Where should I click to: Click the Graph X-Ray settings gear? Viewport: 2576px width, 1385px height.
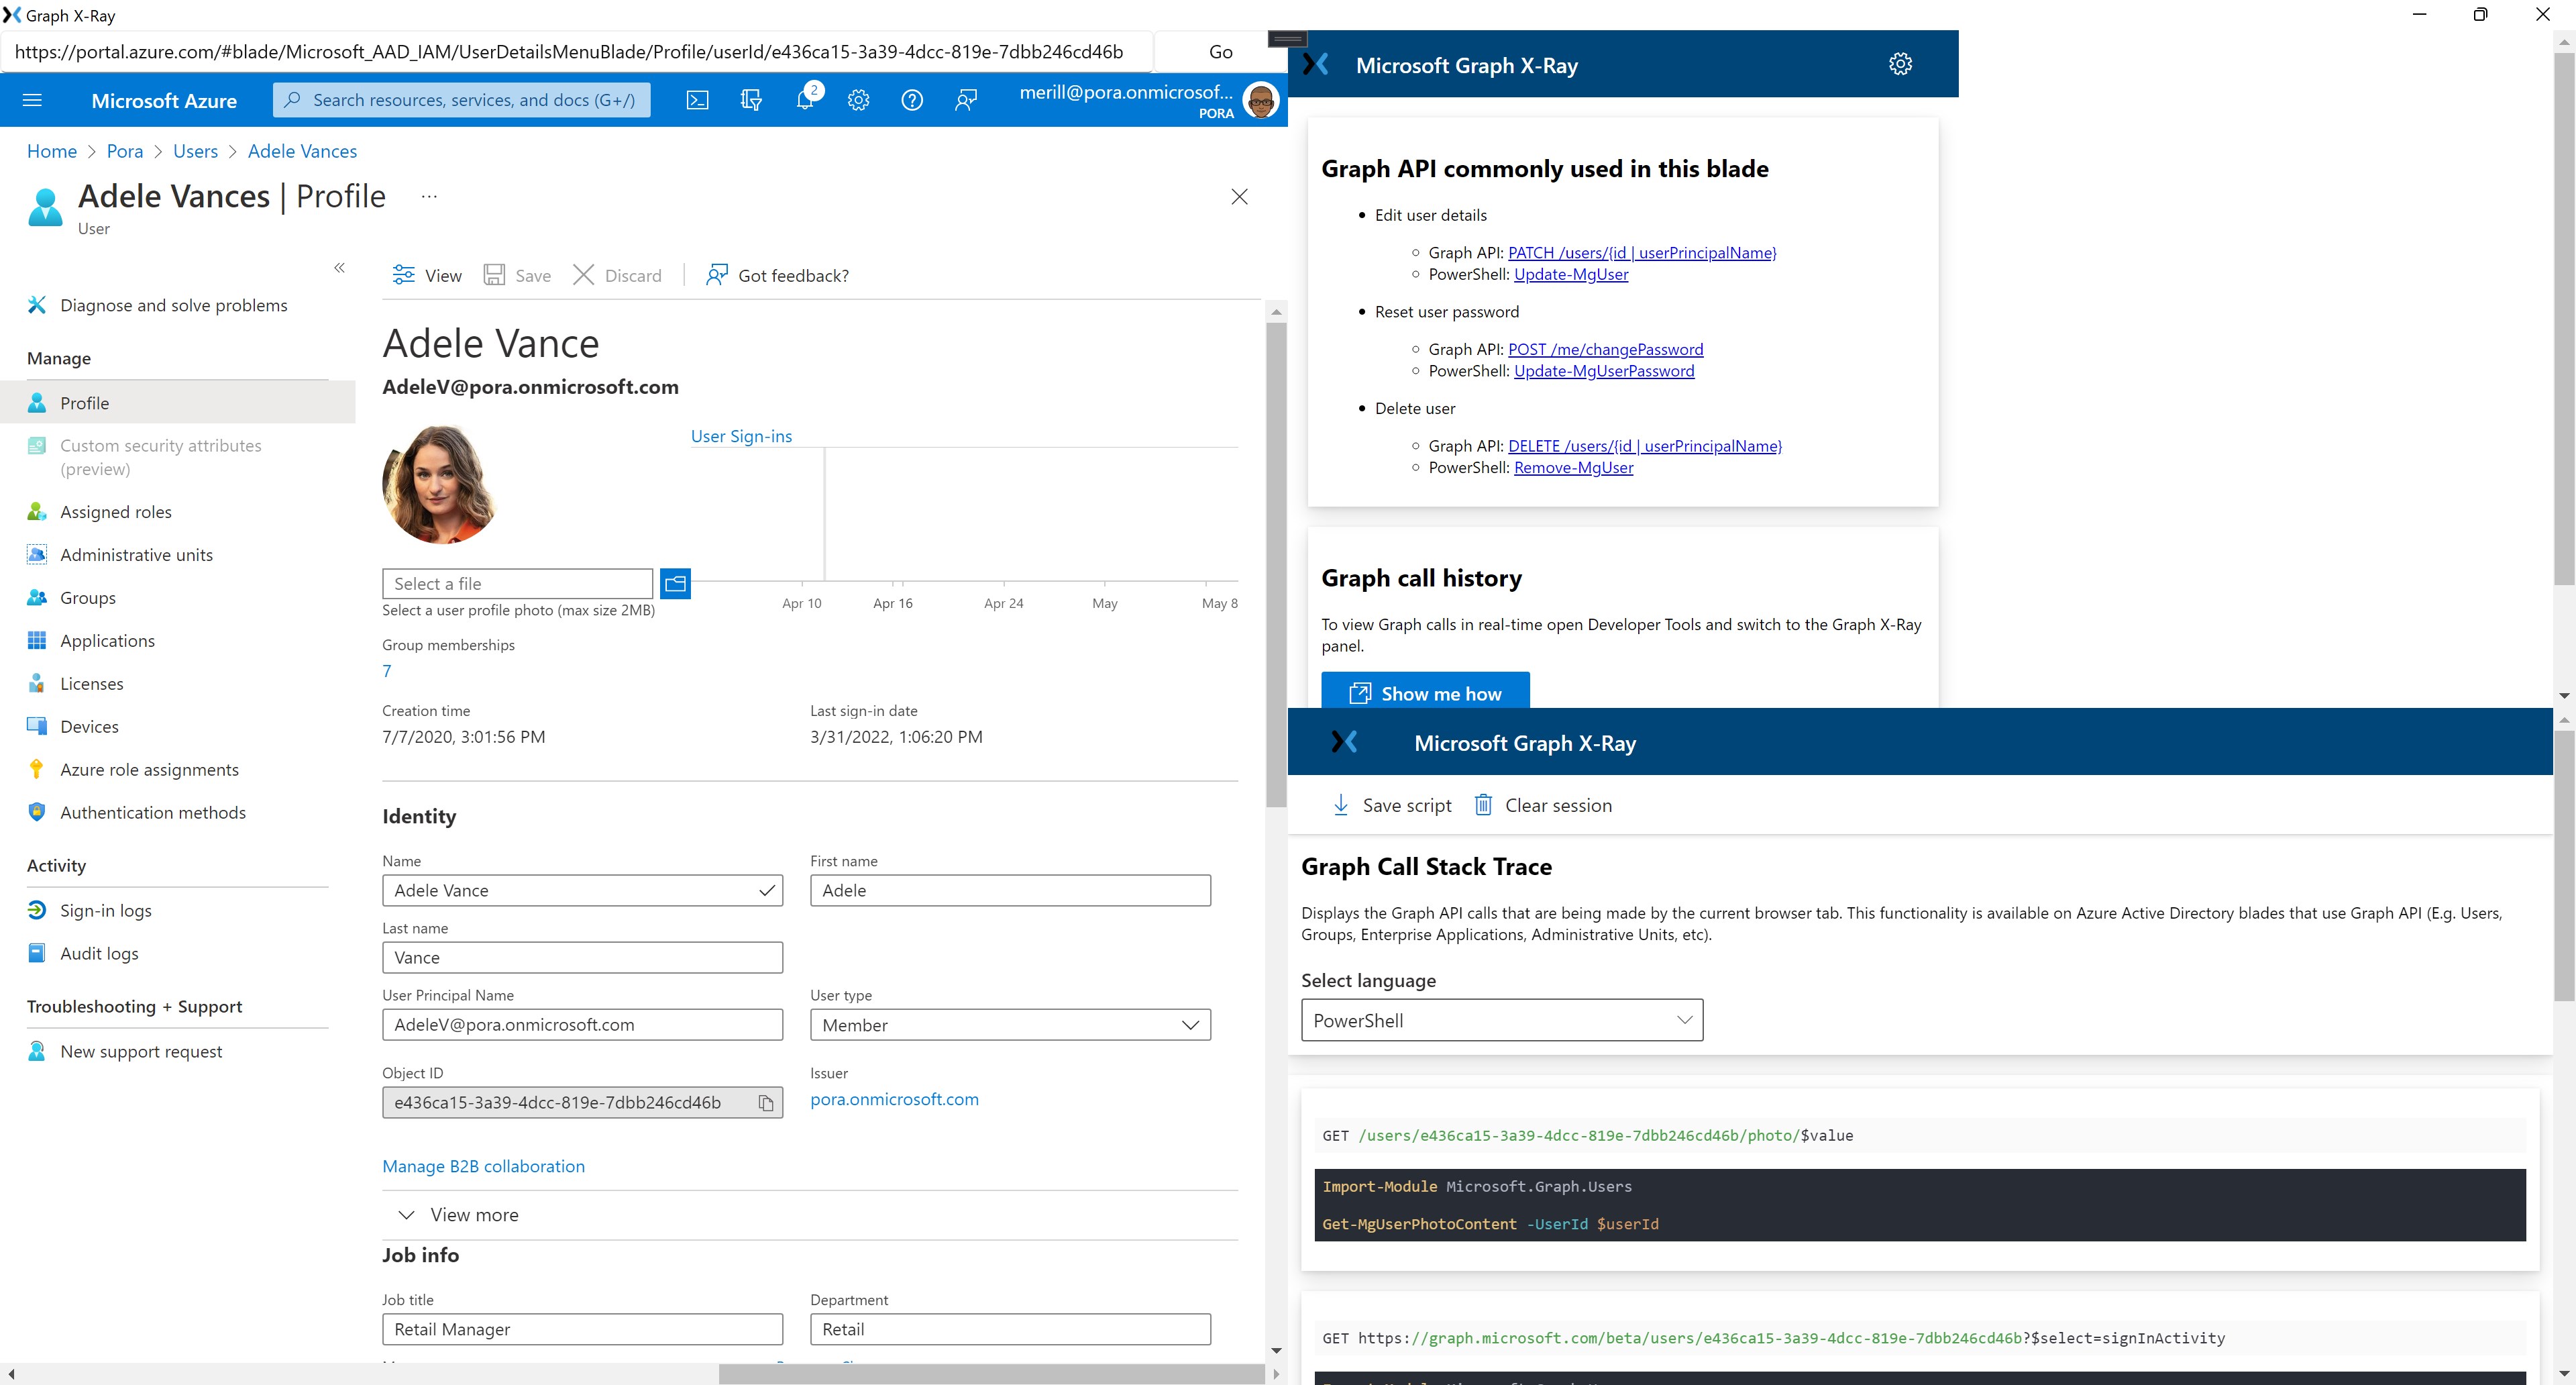(x=1900, y=64)
